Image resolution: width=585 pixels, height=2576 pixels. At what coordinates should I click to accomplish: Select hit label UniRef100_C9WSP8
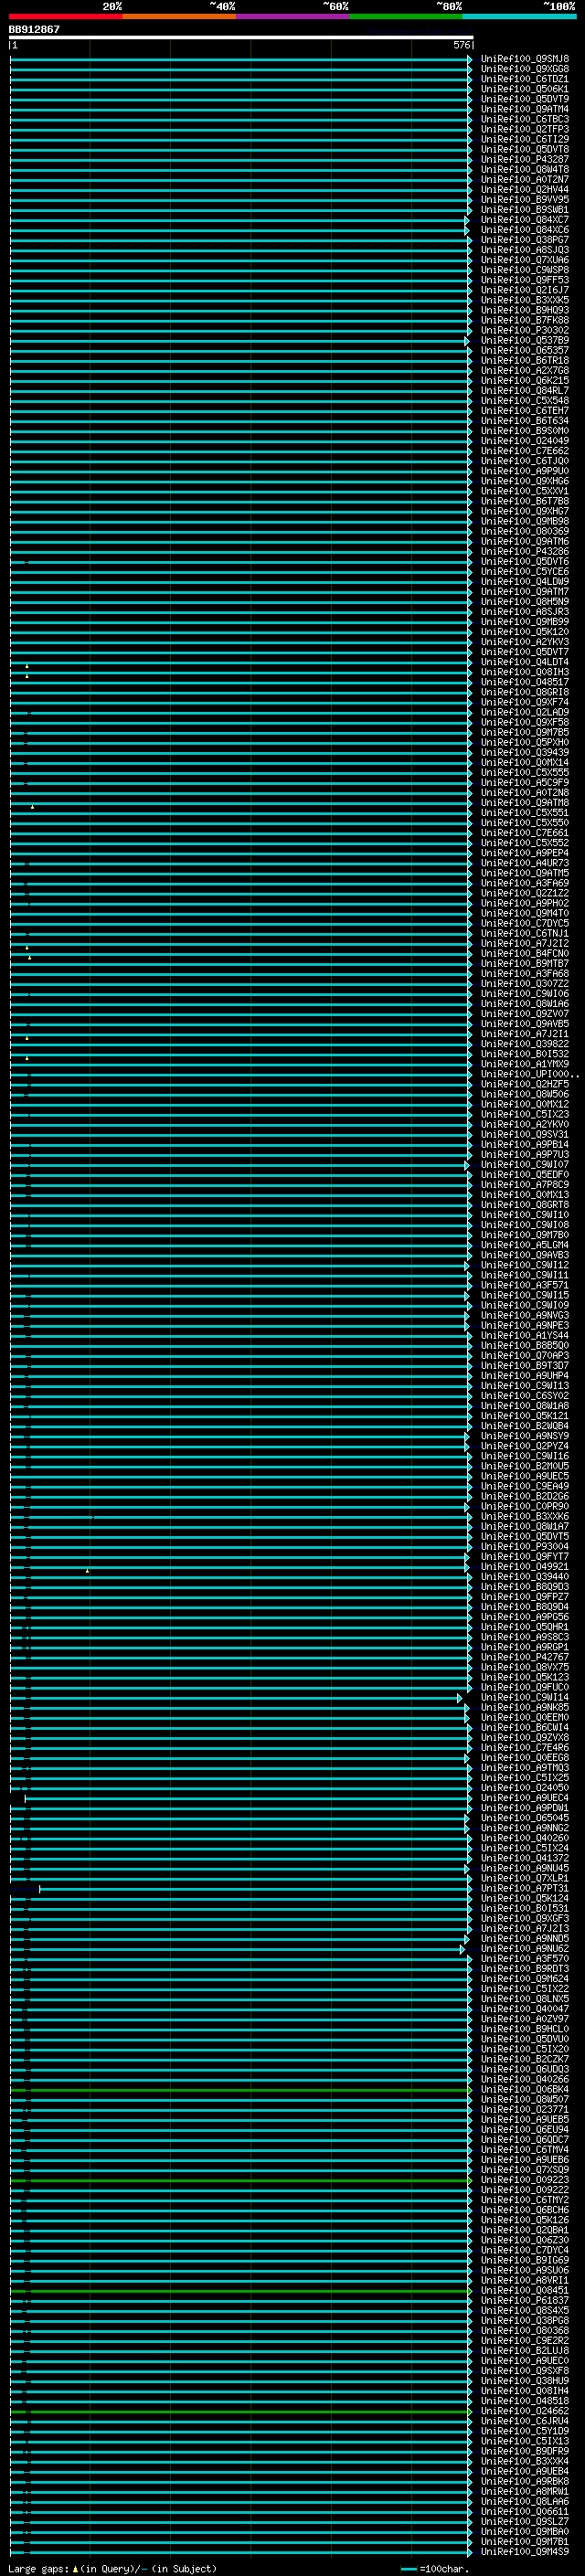click(524, 270)
